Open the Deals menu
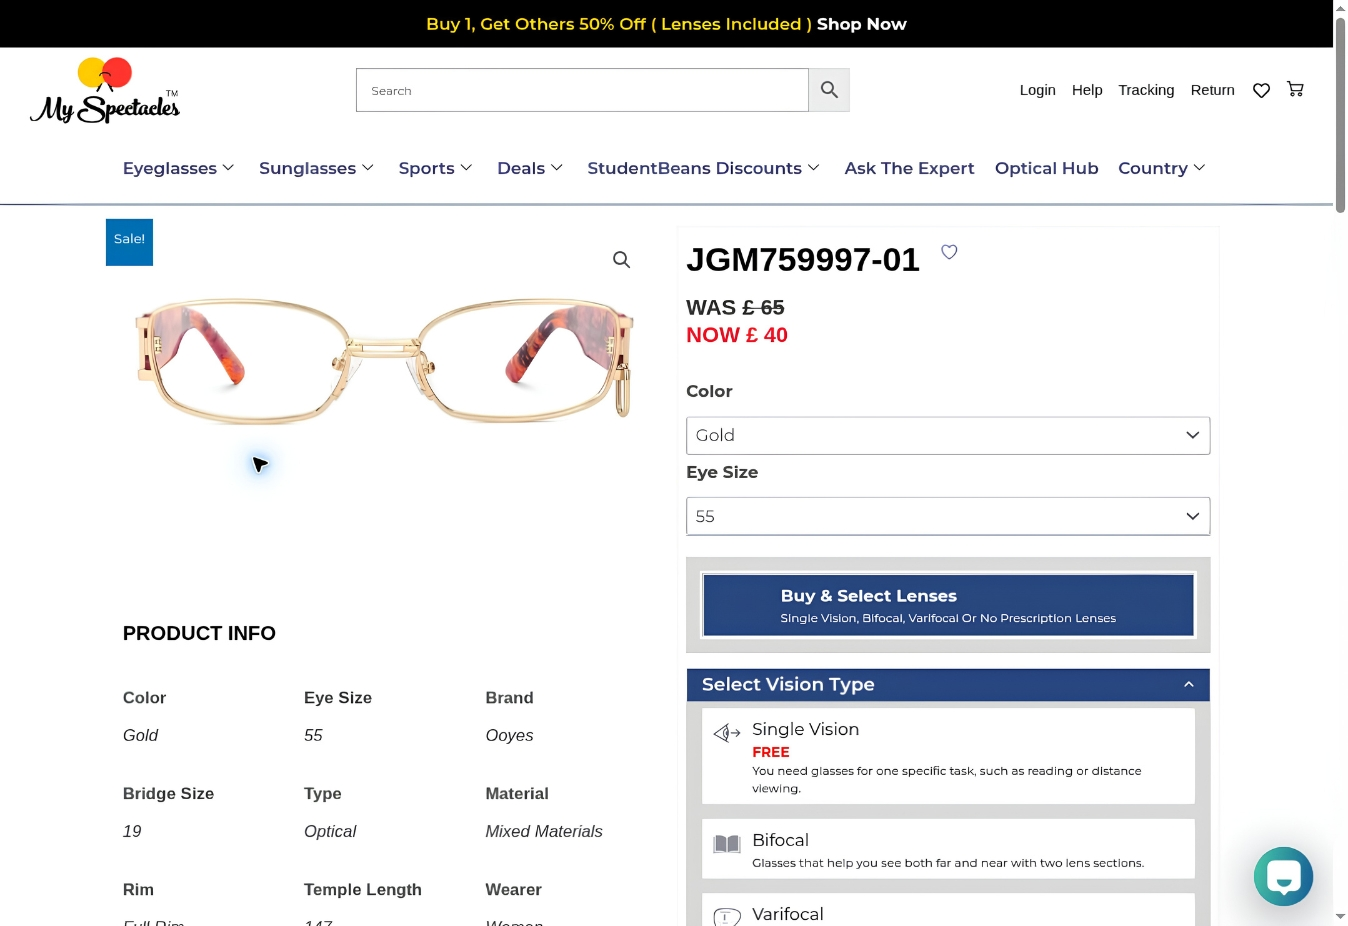This screenshot has width=1348, height=926. pyautogui.click(x=530, y=168)
